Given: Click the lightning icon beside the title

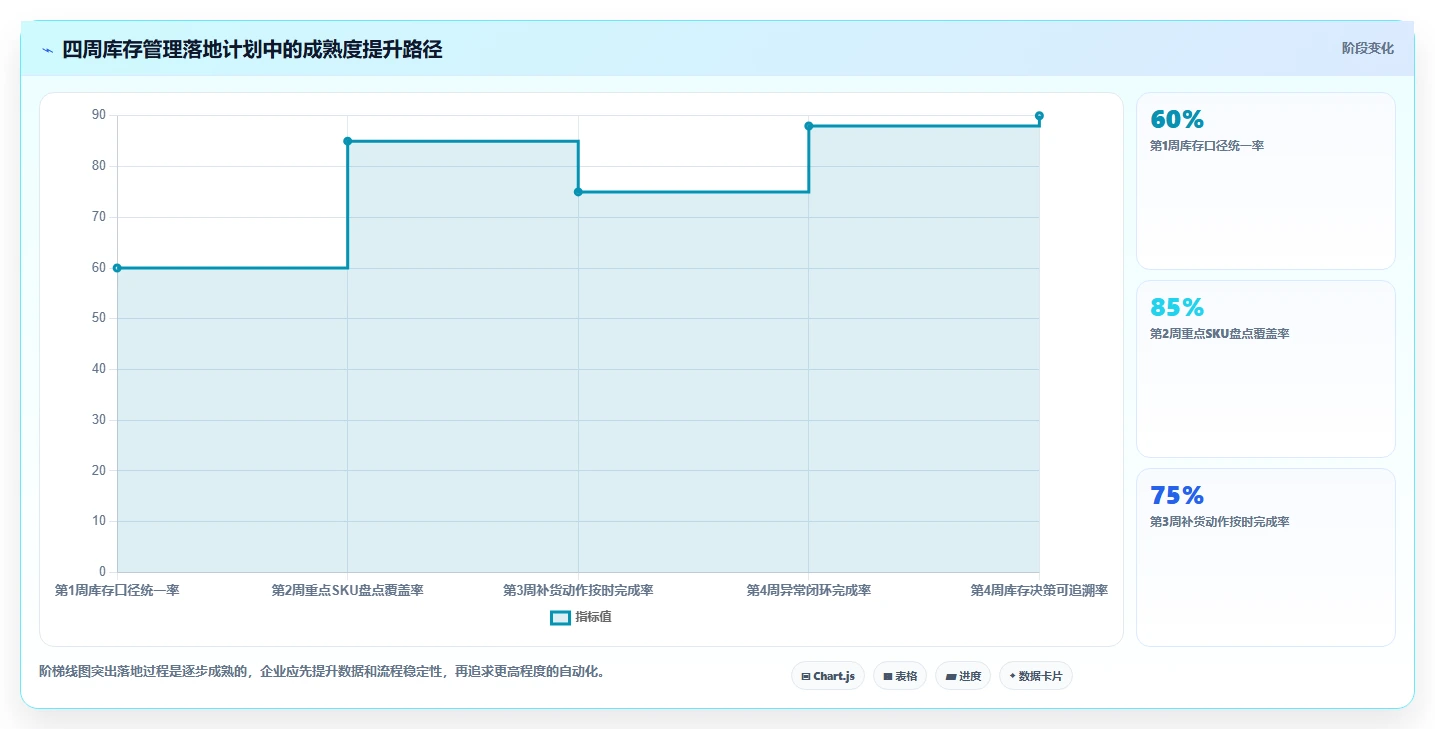Looking at the screenshot, I should 47,50.
